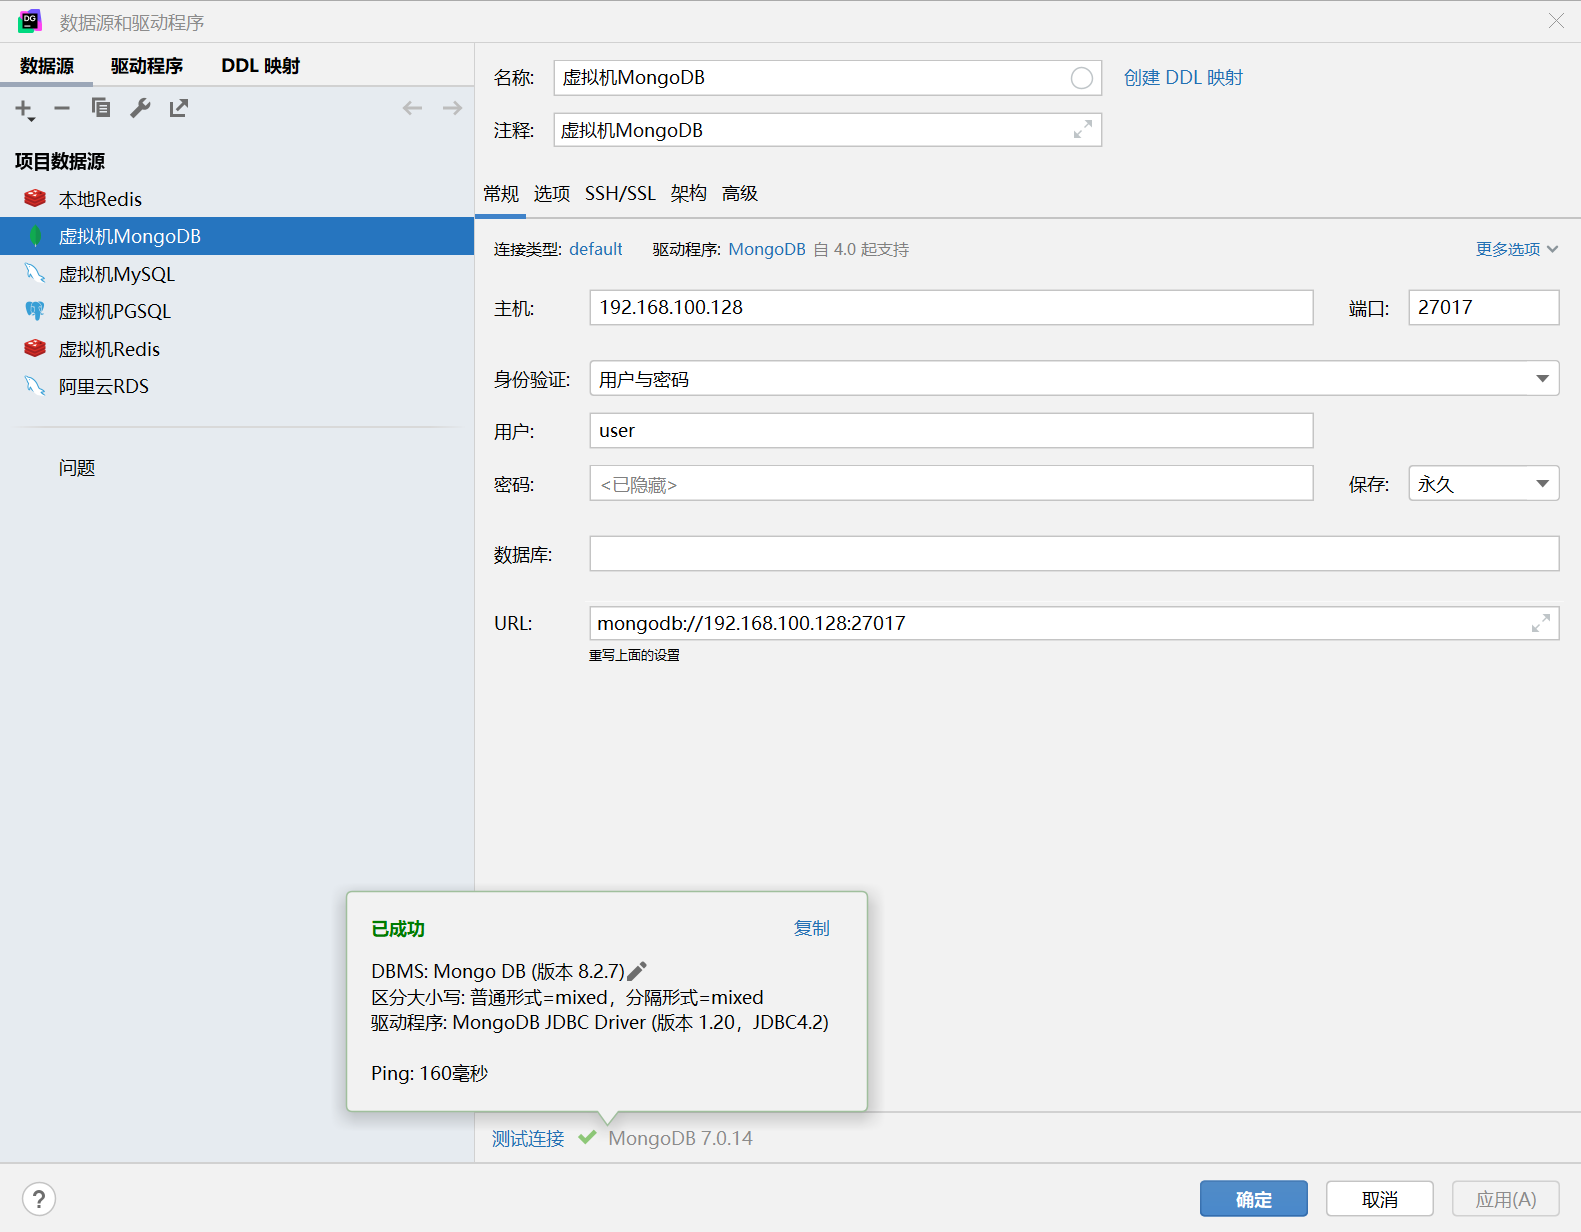Click the 虚拟机PGSQL elephant icon
Screen dimensions: 1581x1232
(x=35, y=311)
